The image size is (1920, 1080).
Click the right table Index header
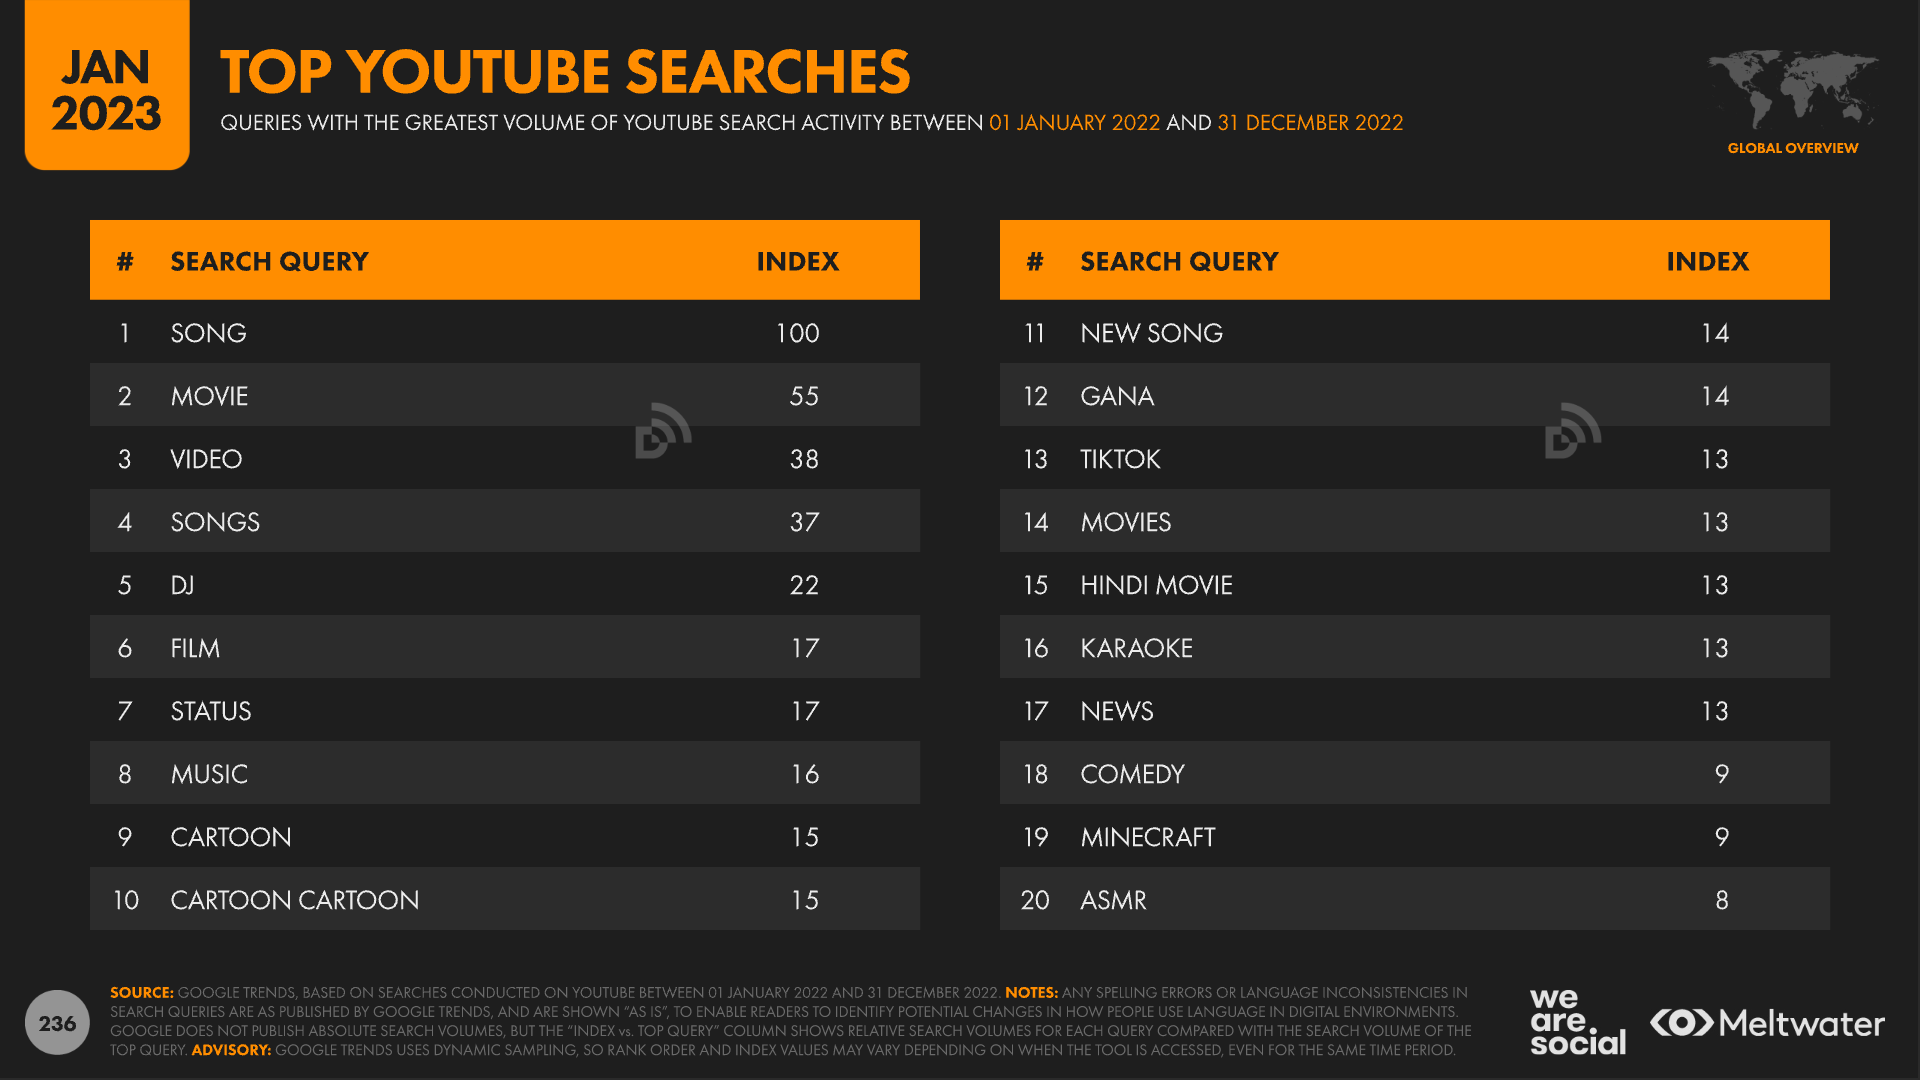tap(1707, 261)
